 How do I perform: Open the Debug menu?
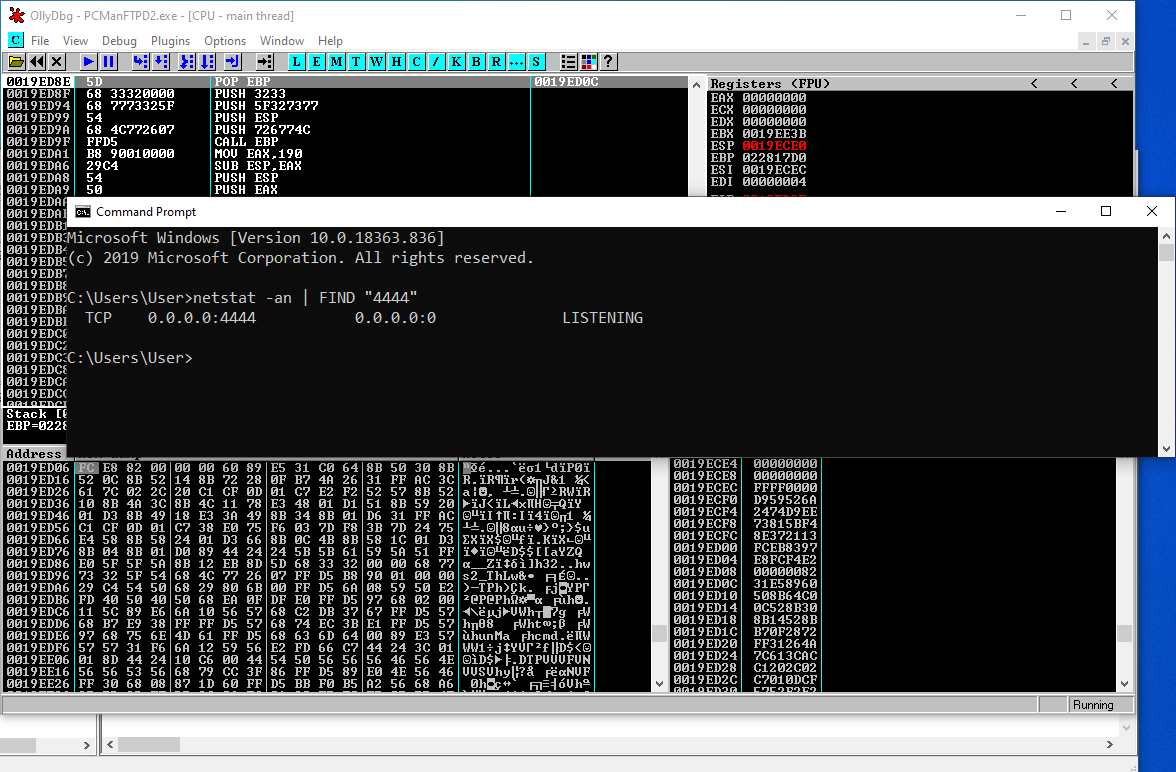tap(119, 41)
